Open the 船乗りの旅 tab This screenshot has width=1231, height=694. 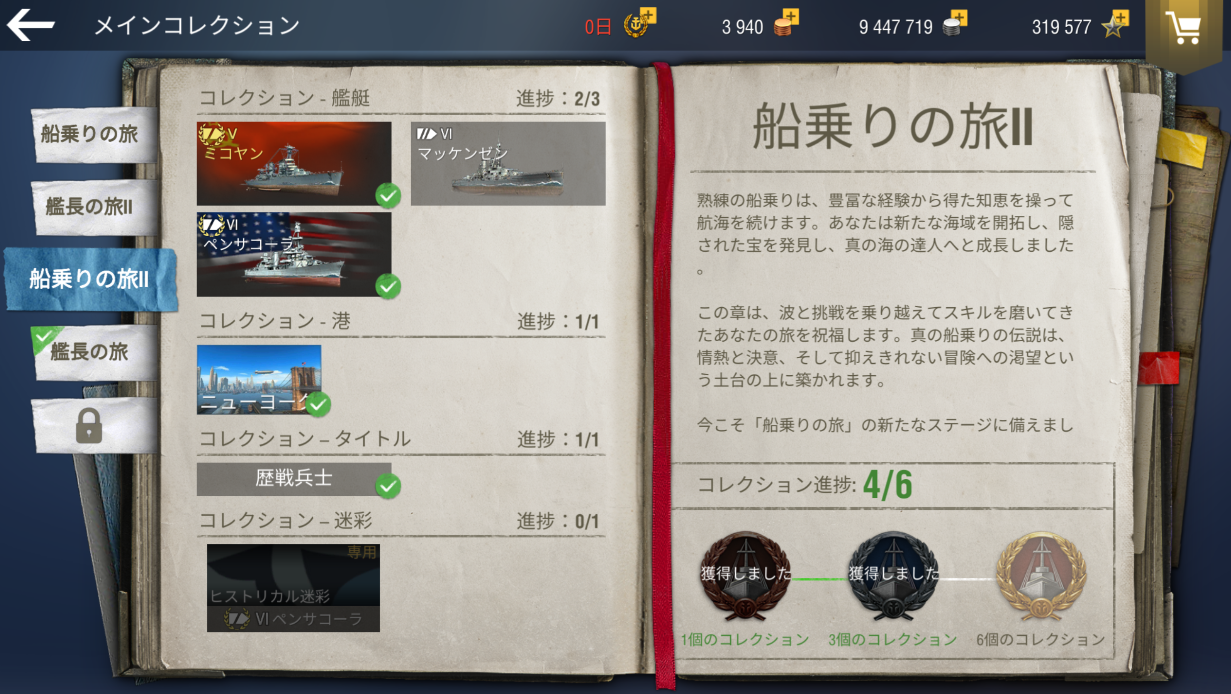(x=91, y=134)
